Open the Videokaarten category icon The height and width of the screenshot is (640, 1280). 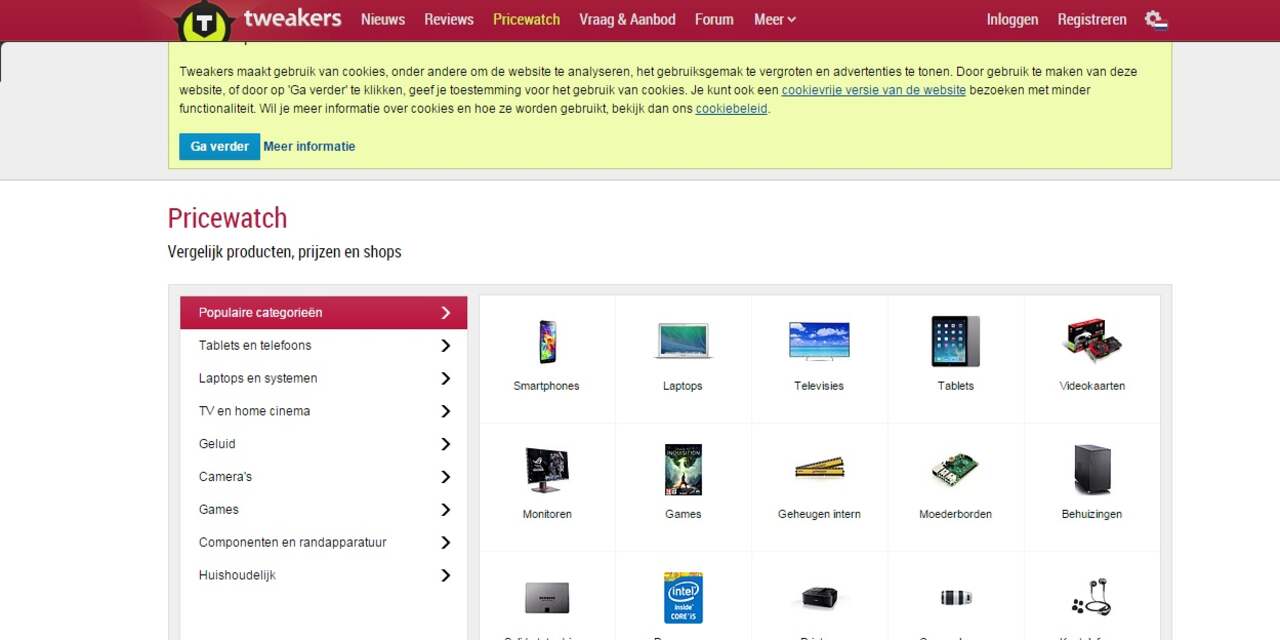pyautogui.click(x=1091, y=341)
